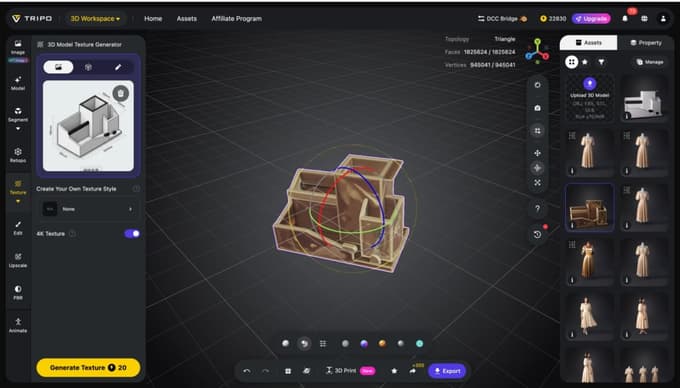Switch to the Property tab
This screenshot has width=680, height=388.
coord(646,42)
